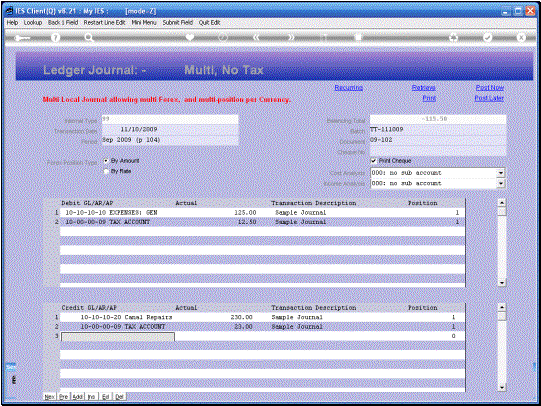Expand the second 'no sub account' dropdown
The width and height of the screenshot is (541, 406).
point(501,183)
